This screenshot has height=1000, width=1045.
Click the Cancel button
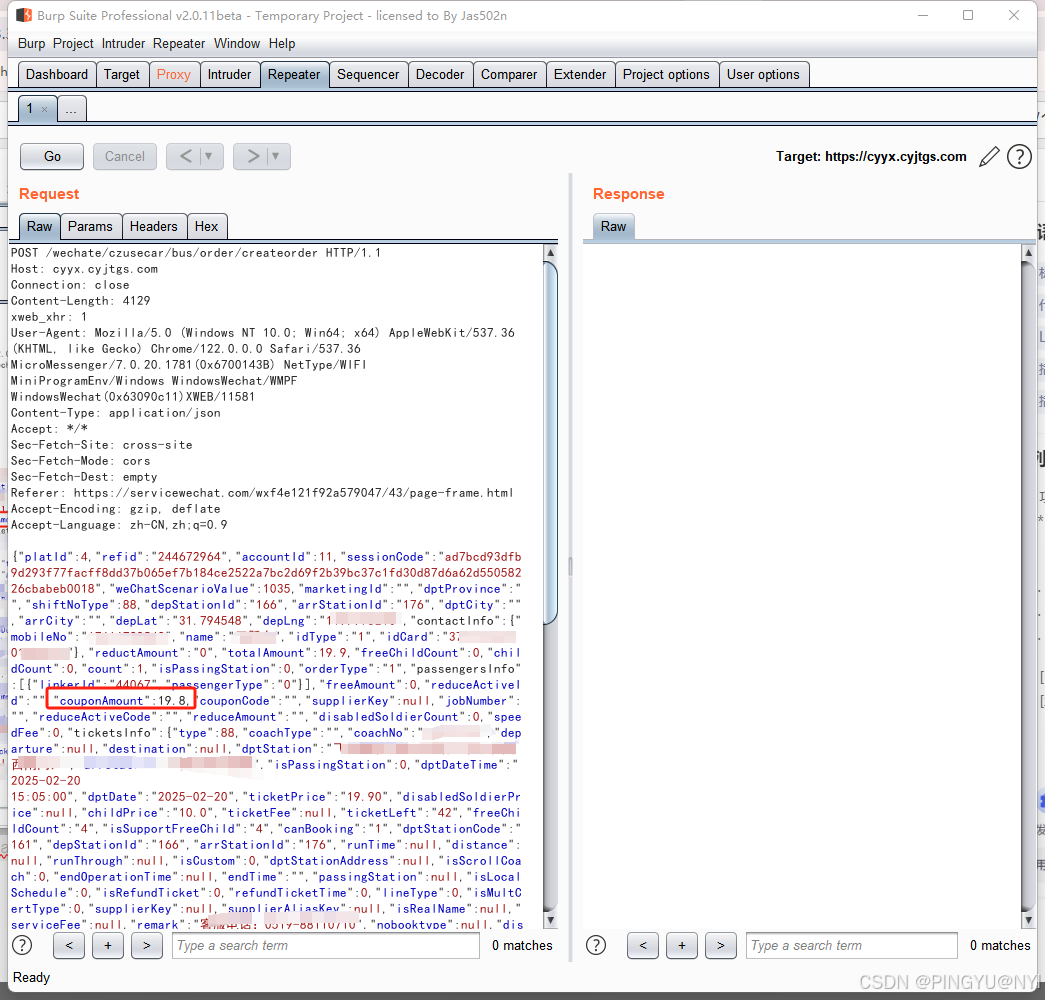125,157
